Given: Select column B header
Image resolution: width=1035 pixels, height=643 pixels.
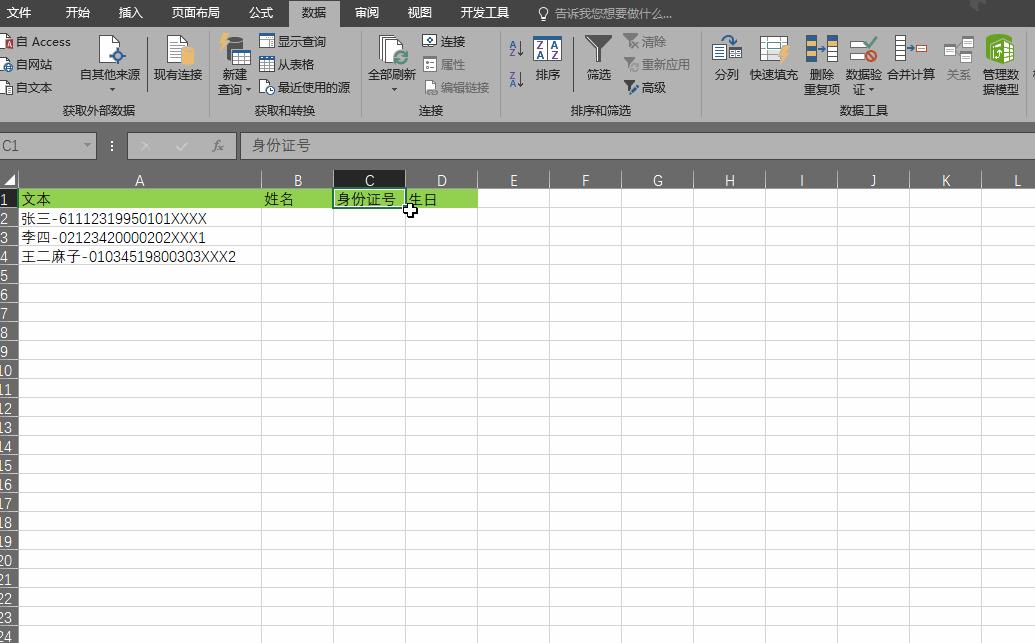Looking at the screenshot, I should (x=298, y=180).
